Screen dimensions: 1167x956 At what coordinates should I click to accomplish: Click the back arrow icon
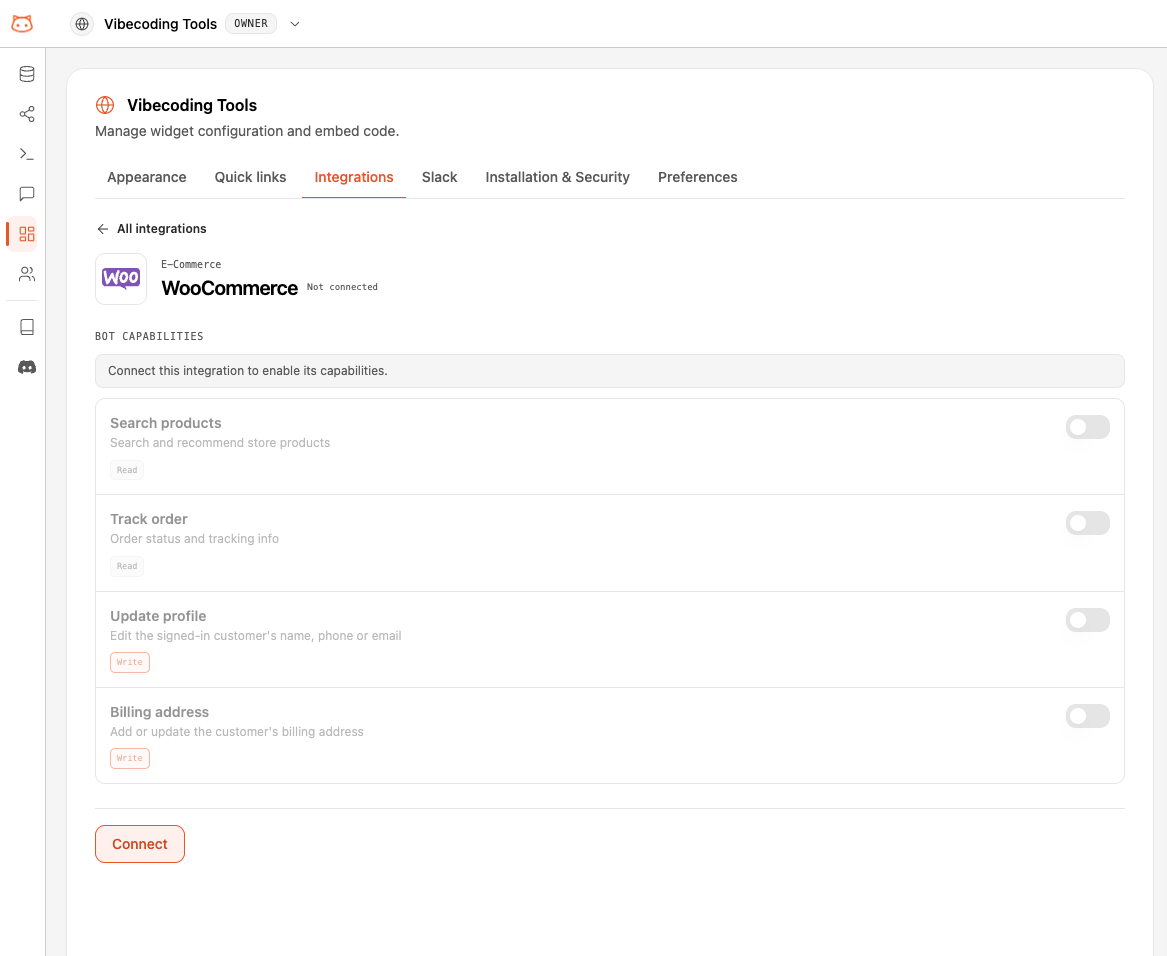tap(103, 229)
